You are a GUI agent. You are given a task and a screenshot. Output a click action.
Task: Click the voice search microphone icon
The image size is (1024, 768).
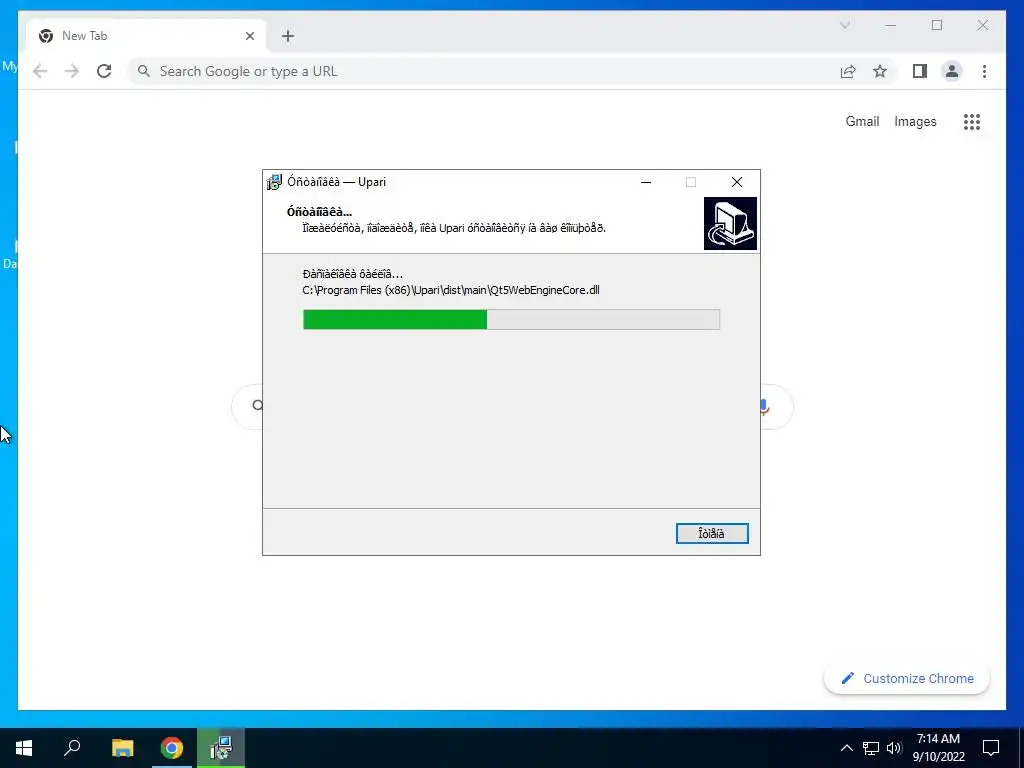(764, 407)
